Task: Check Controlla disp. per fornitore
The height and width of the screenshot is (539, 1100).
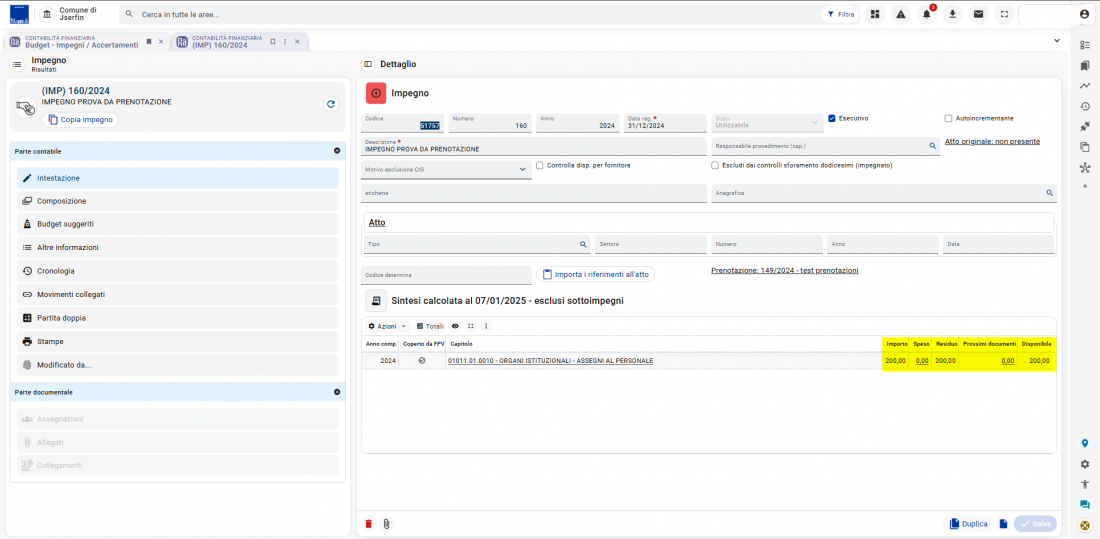Action: tap(539, 166)
